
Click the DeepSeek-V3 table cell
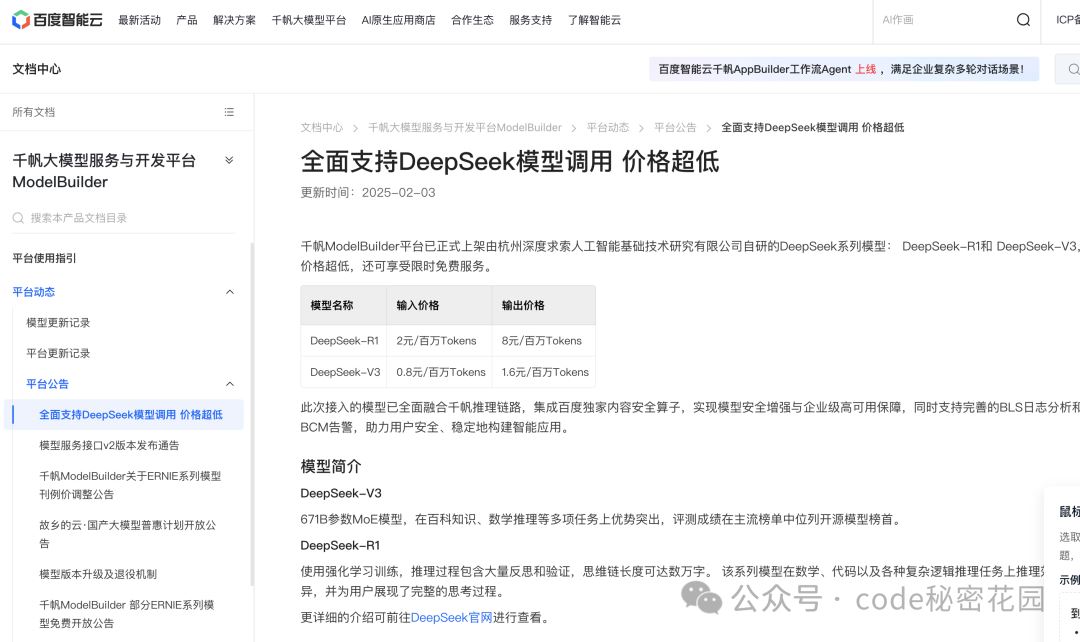click(x=344, y=372)
